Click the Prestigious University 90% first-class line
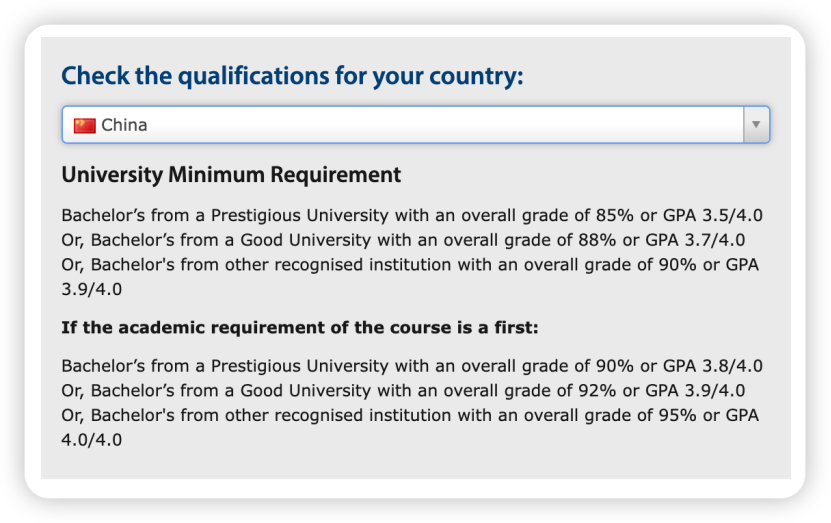The image size is (831, 523). tap(412, 366)
